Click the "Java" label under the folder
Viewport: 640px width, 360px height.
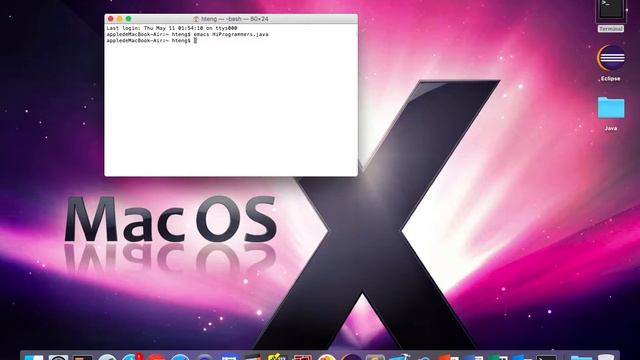pyautogui.click(x=611, y=128)
